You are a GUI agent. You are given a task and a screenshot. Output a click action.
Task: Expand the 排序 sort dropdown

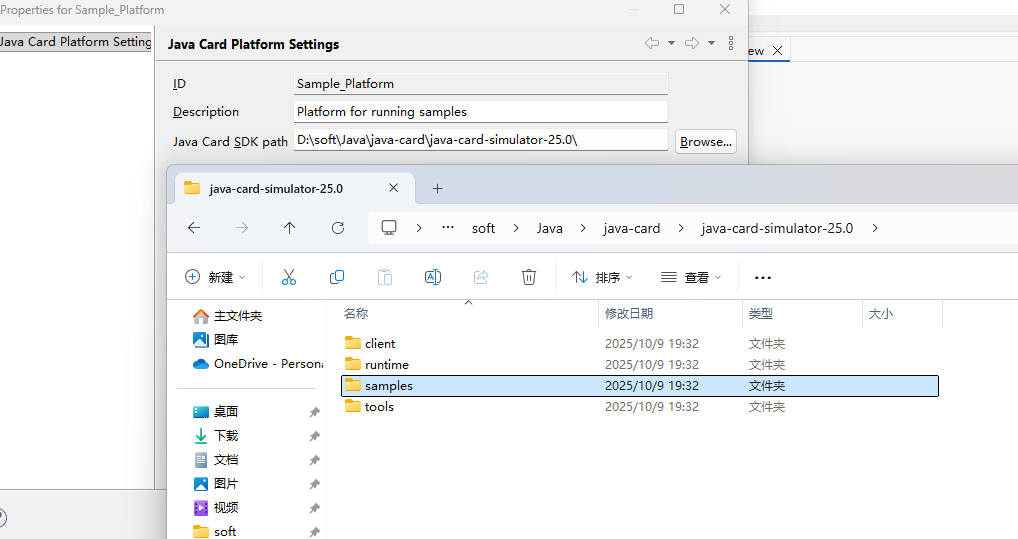point(602,277)
